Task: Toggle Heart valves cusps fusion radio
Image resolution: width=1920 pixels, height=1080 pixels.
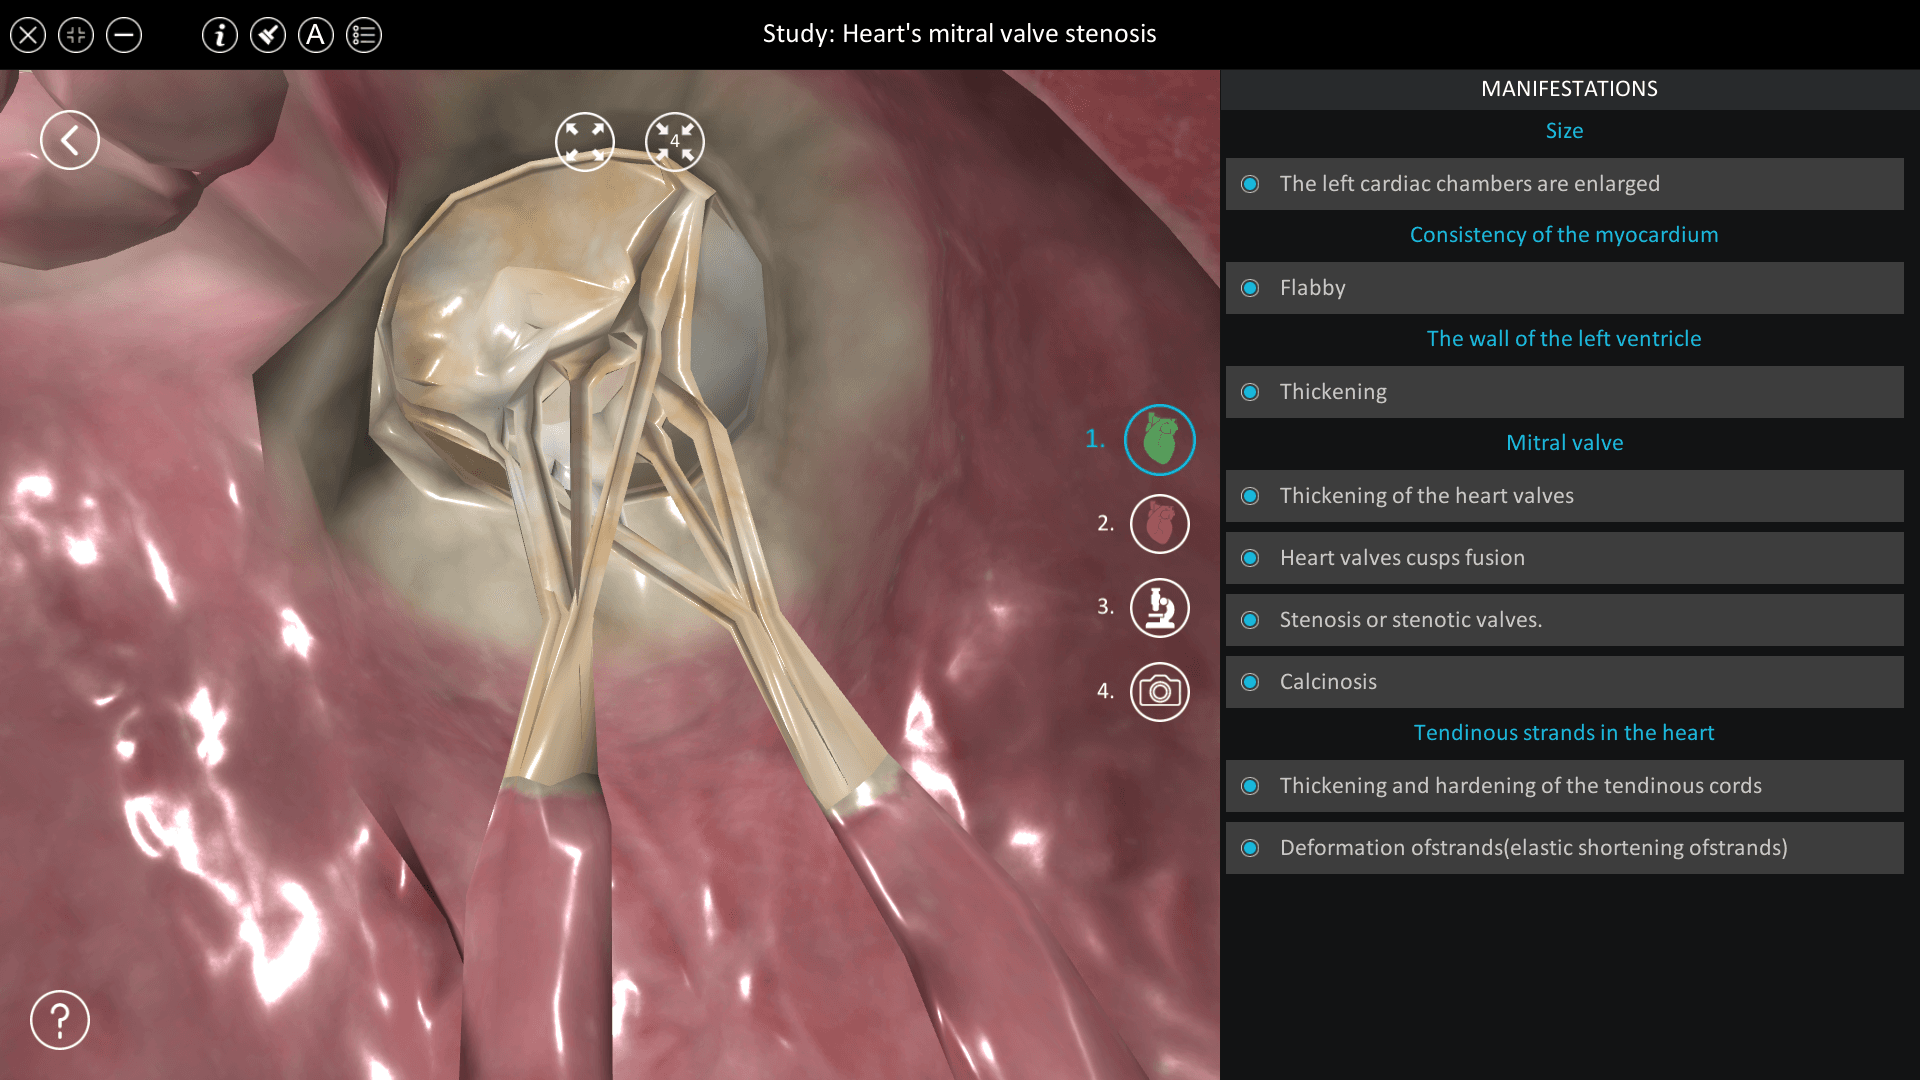Action: click(1250, 558)
